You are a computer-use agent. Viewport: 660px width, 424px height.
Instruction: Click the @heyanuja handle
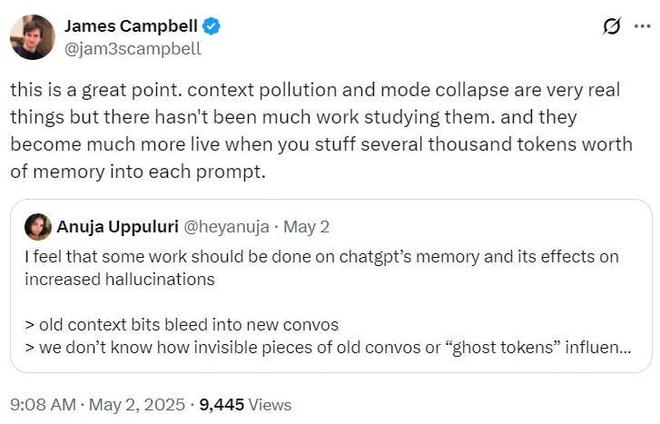coord(223,226)
